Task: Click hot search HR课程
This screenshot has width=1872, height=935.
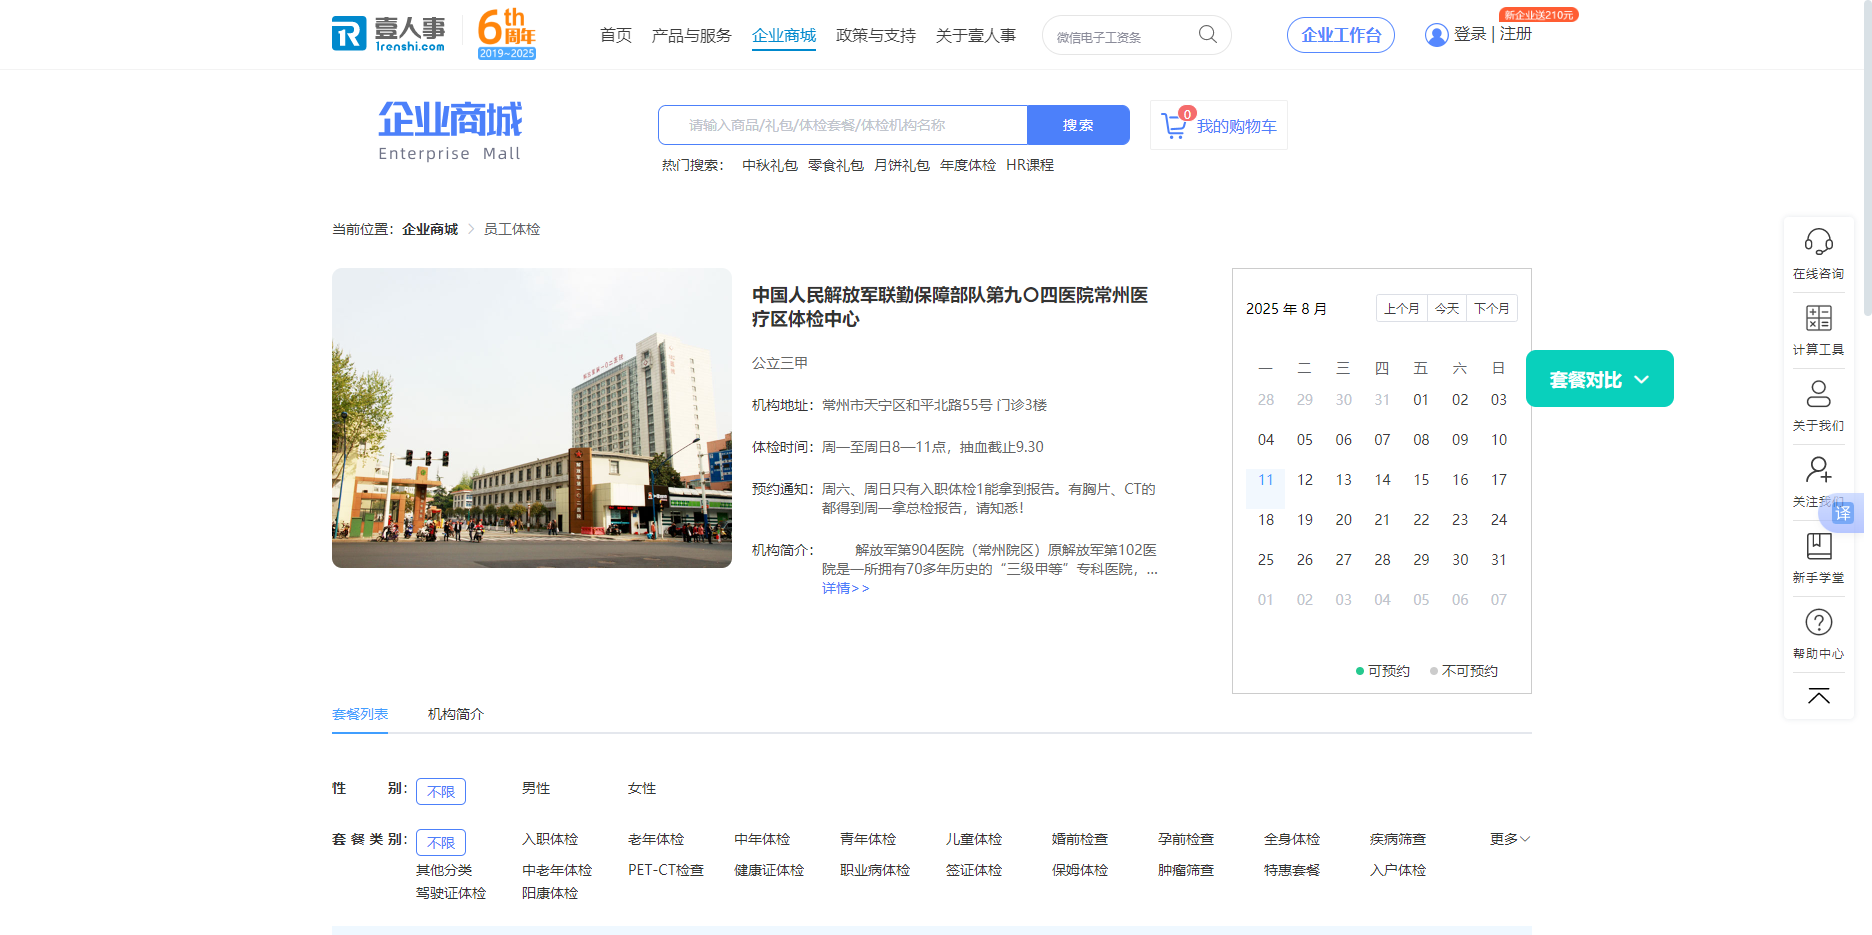Action: click(x=1030, y=165)
